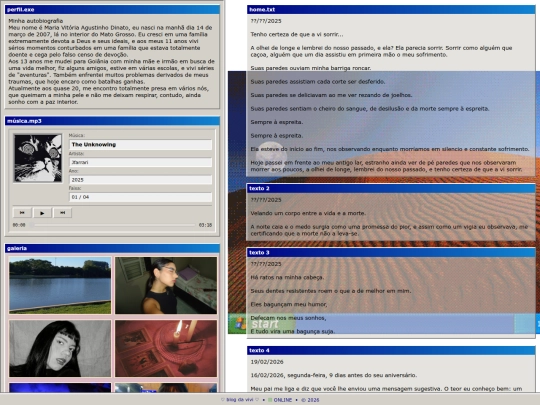Click the ??/??/2025 date in texto 3

point(266,264)
